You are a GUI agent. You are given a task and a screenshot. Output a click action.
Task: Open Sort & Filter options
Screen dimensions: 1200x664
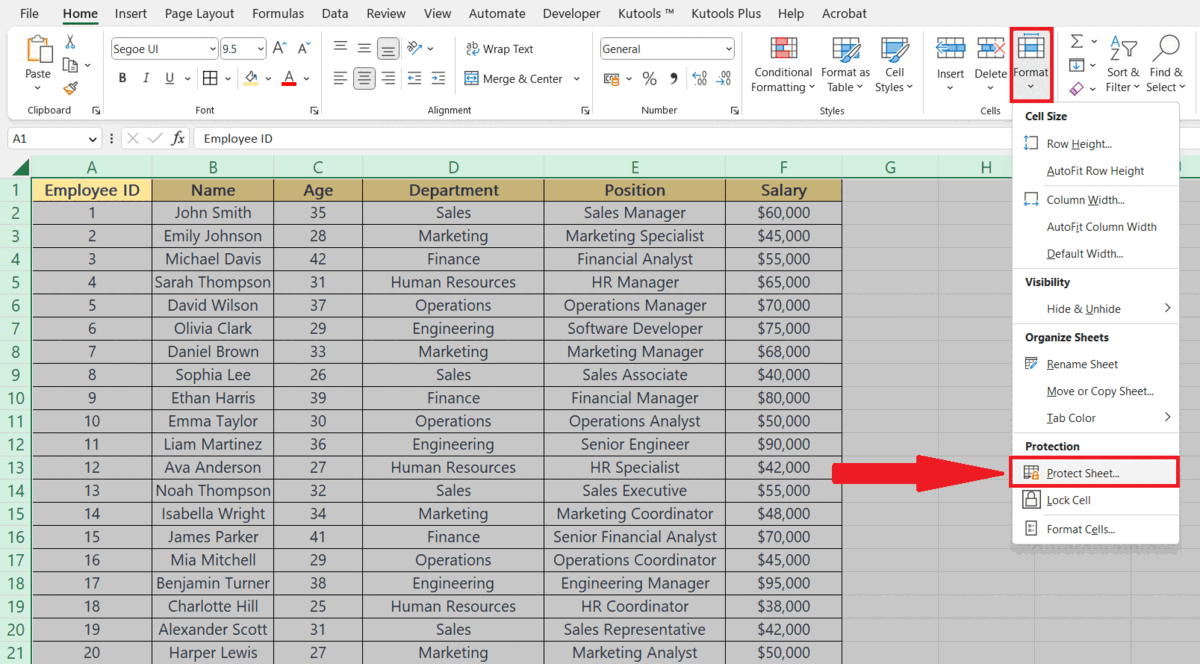1123,64
